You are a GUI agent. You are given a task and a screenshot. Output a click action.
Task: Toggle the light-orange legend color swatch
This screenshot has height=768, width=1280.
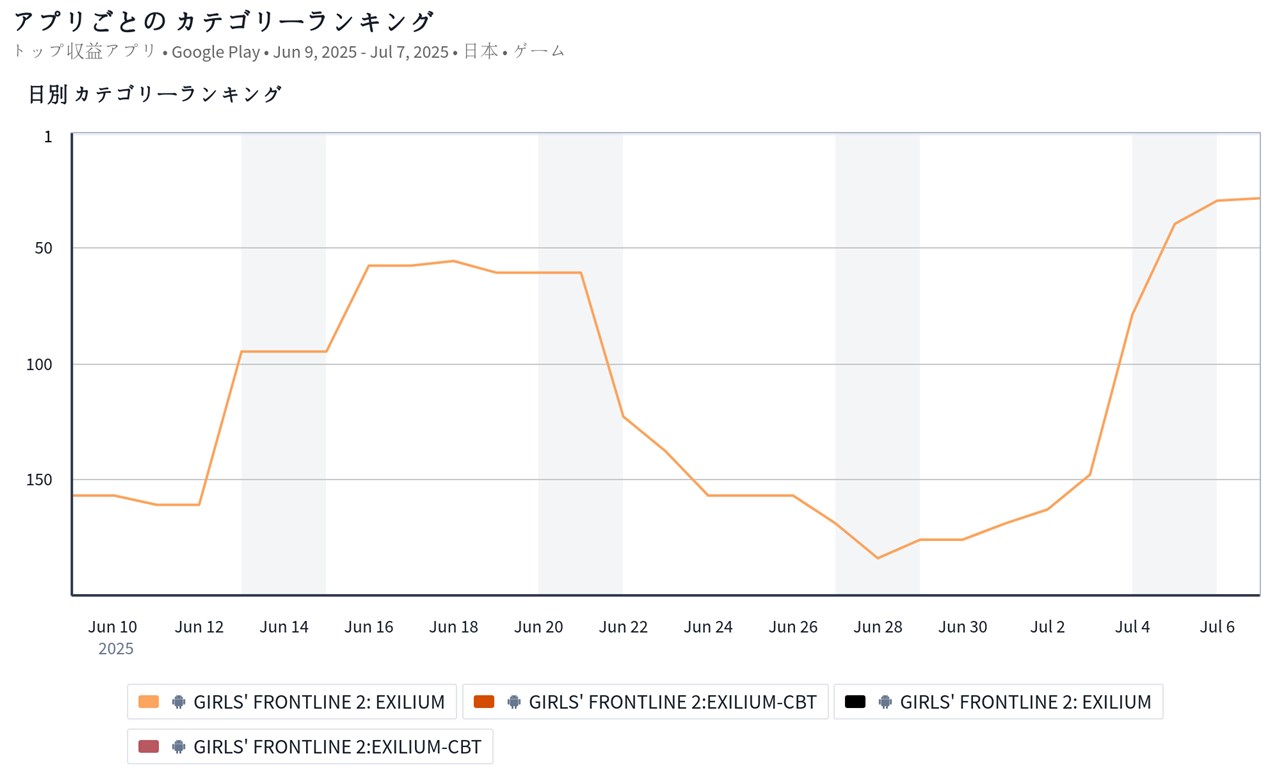coord(149,702)
